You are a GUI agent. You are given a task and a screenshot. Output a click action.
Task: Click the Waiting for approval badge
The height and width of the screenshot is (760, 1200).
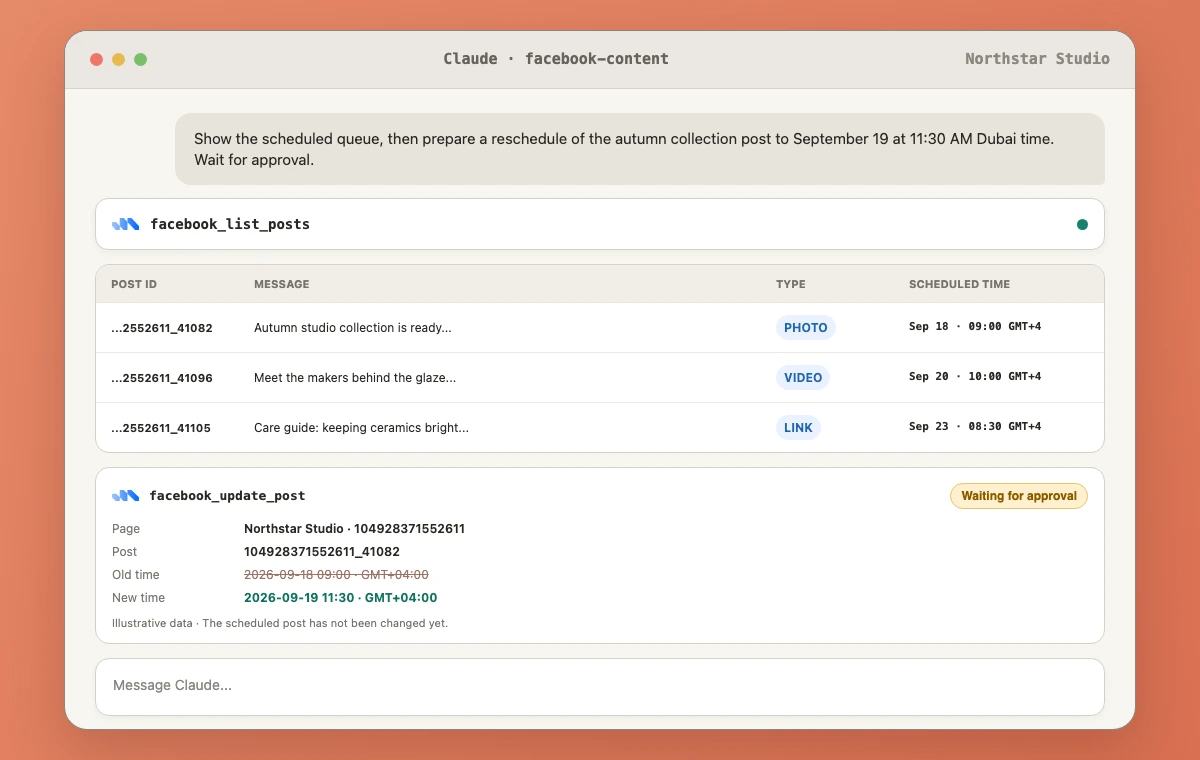click(x=1018, y=495)
